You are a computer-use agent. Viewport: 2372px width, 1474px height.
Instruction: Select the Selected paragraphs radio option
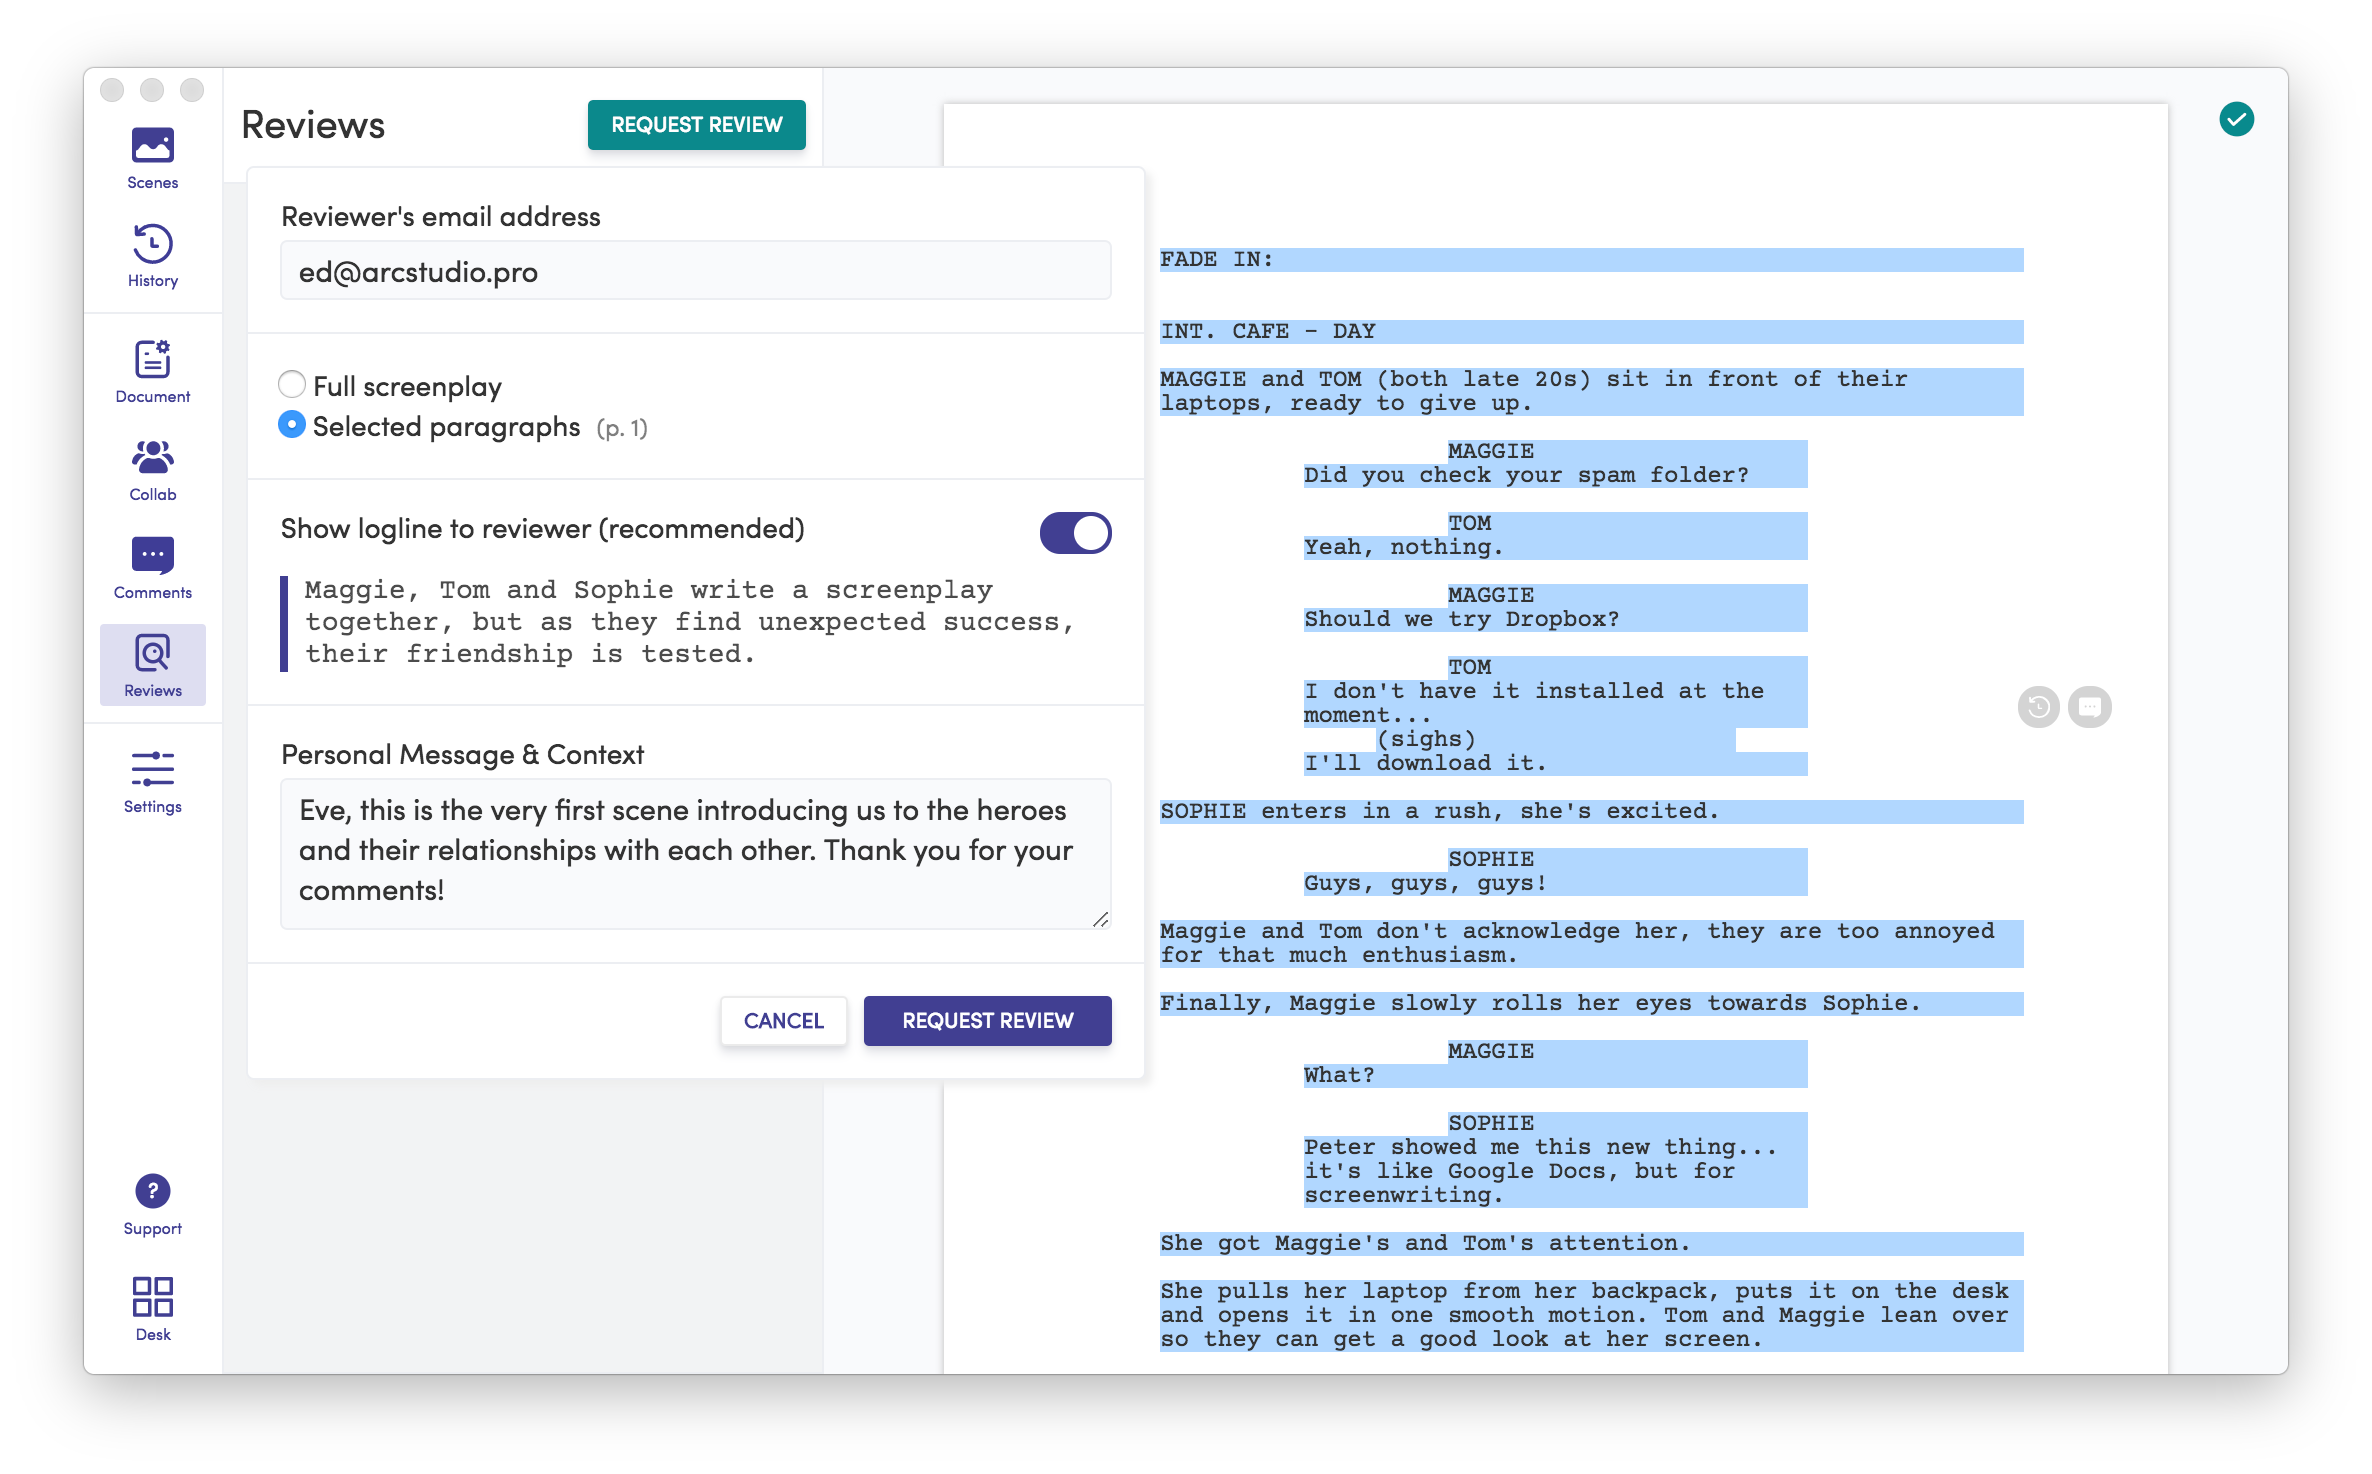(x=291, y=425)
